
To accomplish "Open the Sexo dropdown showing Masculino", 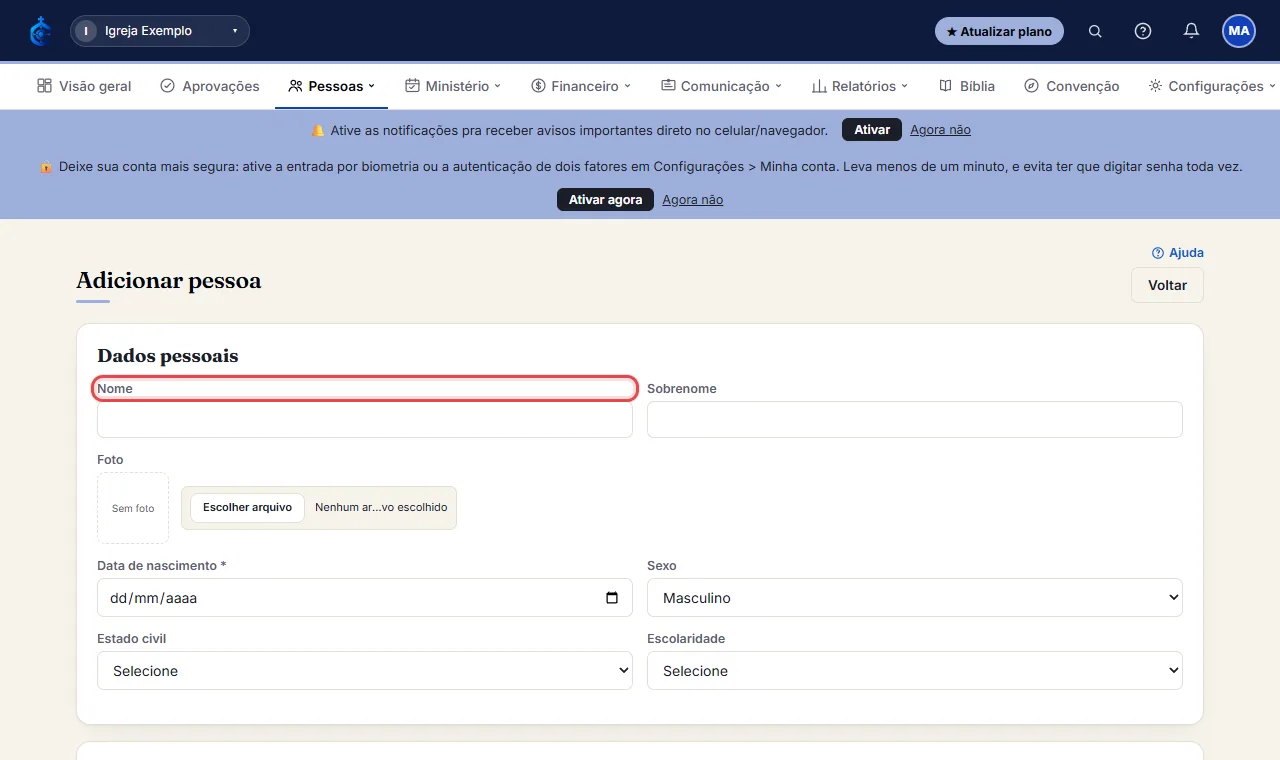I will pos(915,598).
